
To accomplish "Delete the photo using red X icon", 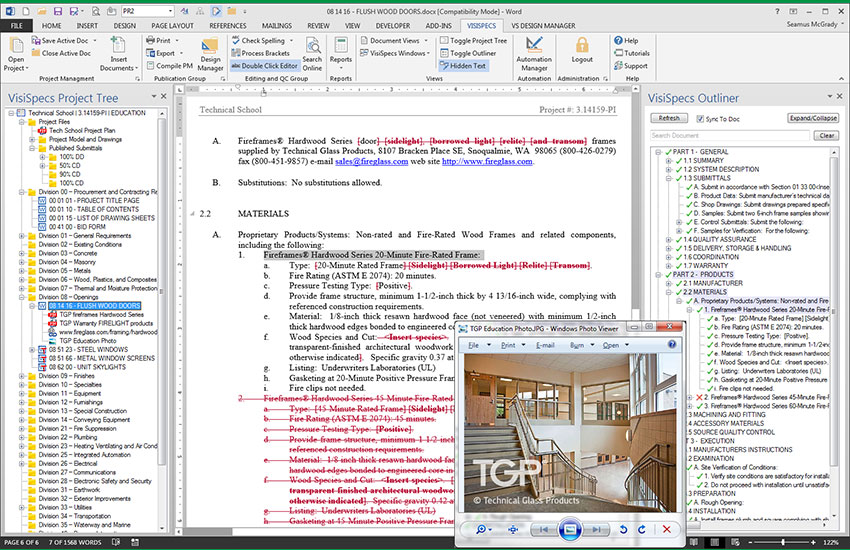I will [x=666, y=529].
